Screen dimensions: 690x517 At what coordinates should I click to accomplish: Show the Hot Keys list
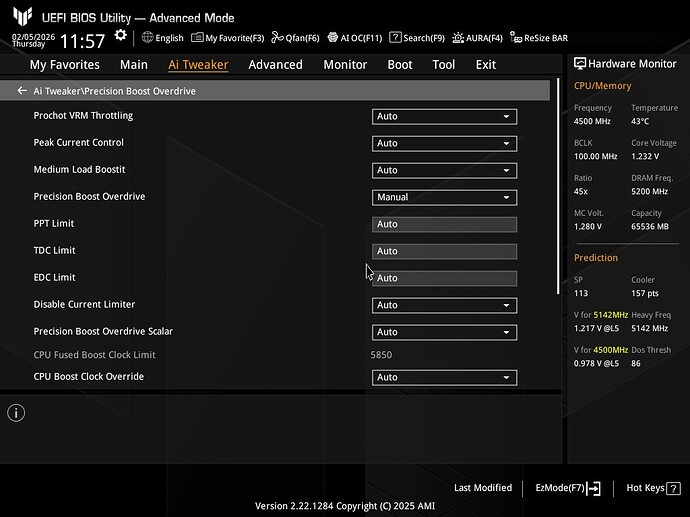653,488
